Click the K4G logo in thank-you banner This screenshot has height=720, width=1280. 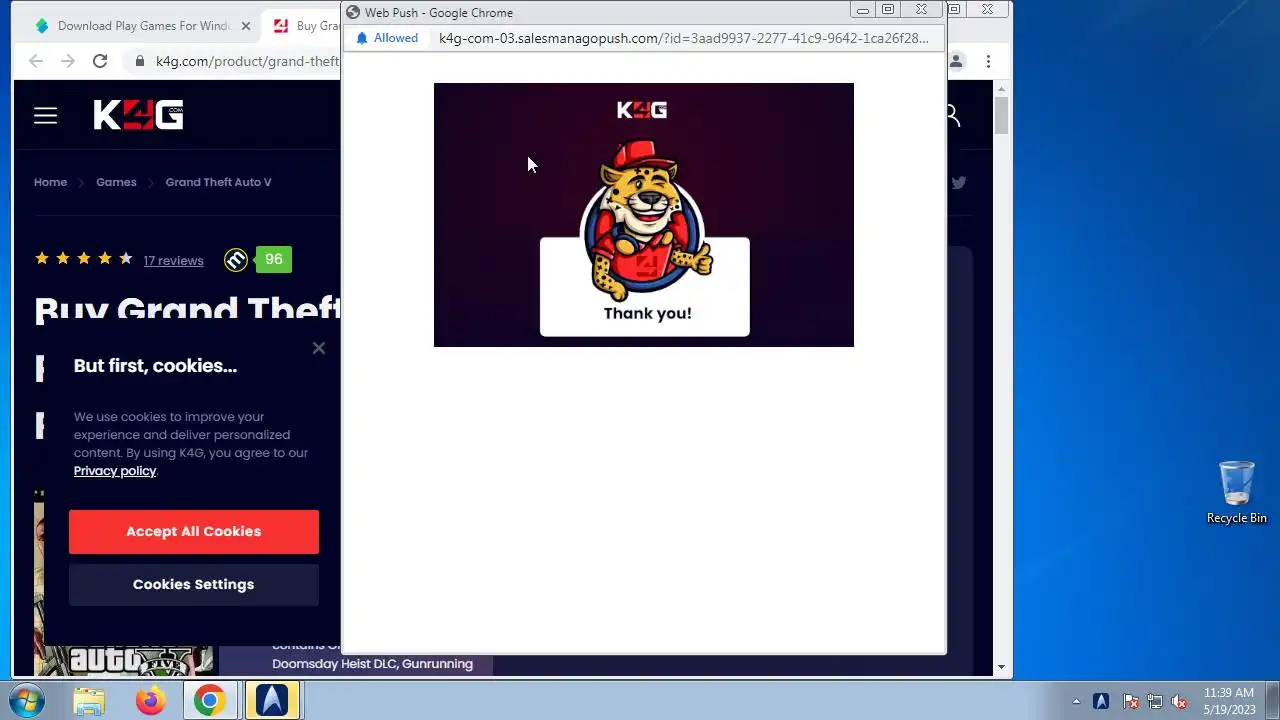coord(642,110)
